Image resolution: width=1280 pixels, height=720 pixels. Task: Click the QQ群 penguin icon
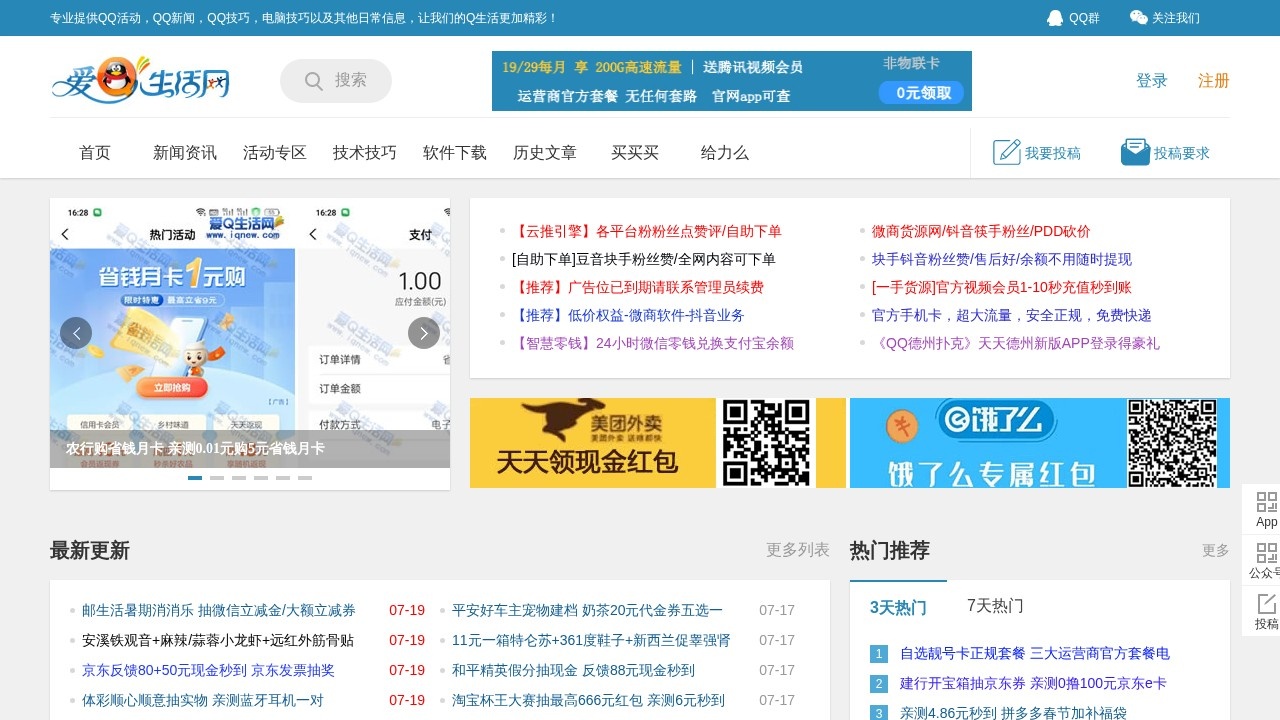coord(1055,18)
